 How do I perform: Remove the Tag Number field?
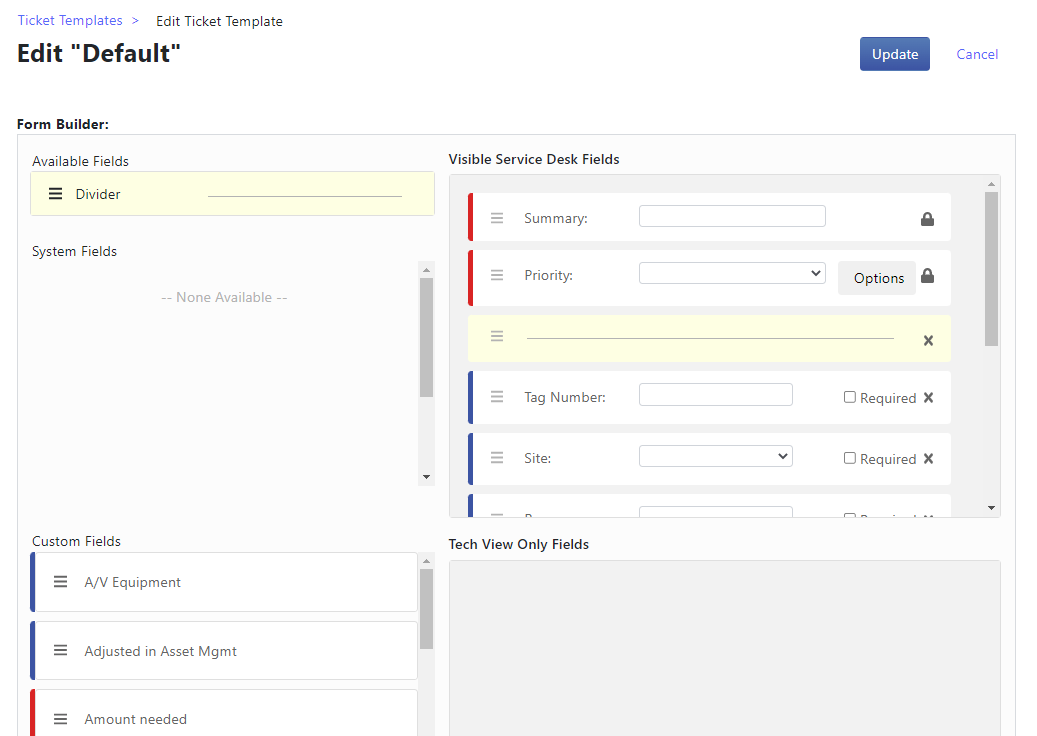pos(929,397)
